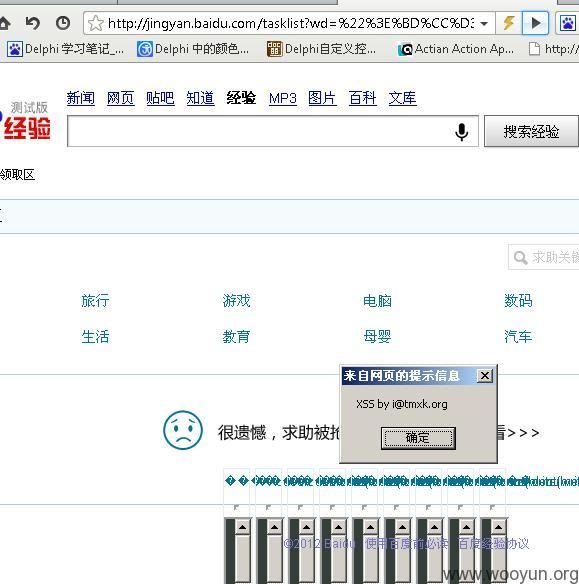Click the play/go arrow button beside address bar
The height and width of the screenshot is (584, 579).
pyautogui.click(x=535, y=23)
